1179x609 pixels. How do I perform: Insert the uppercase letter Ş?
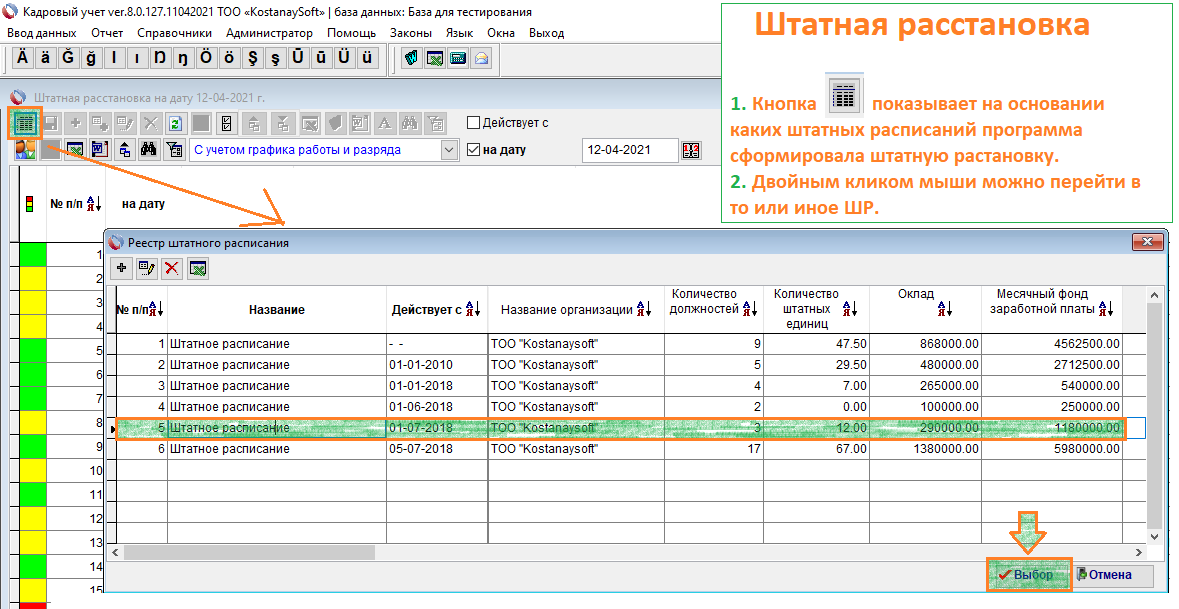pos(252,58)
